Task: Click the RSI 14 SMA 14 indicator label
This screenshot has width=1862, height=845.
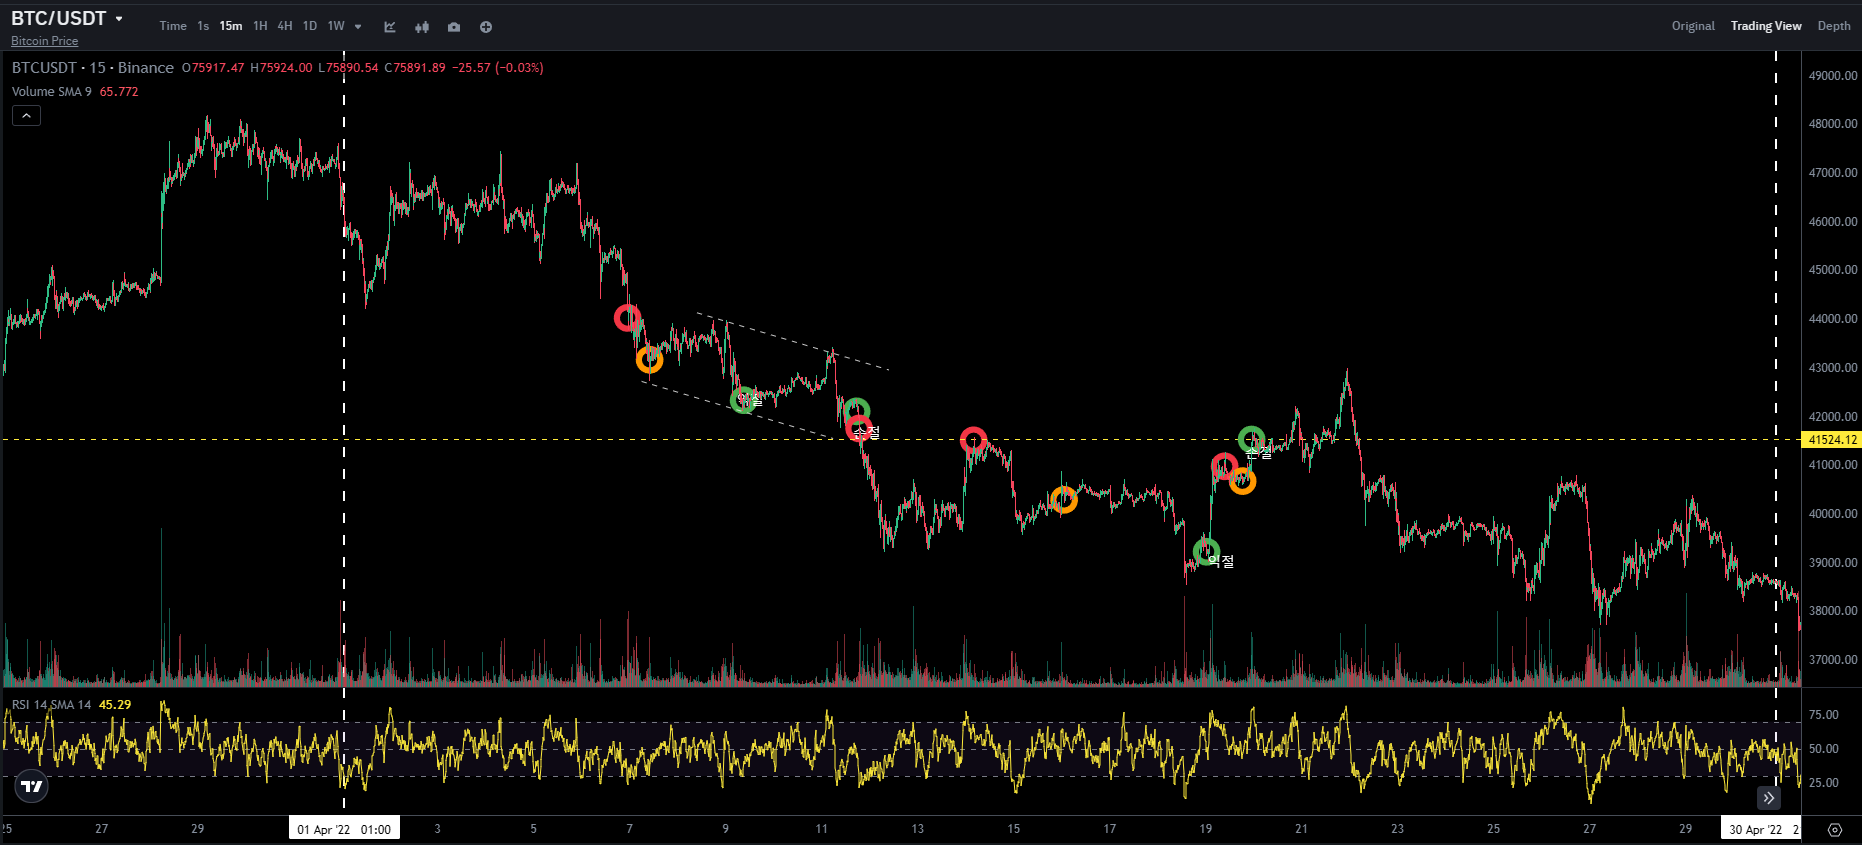Action: [51, 705]
